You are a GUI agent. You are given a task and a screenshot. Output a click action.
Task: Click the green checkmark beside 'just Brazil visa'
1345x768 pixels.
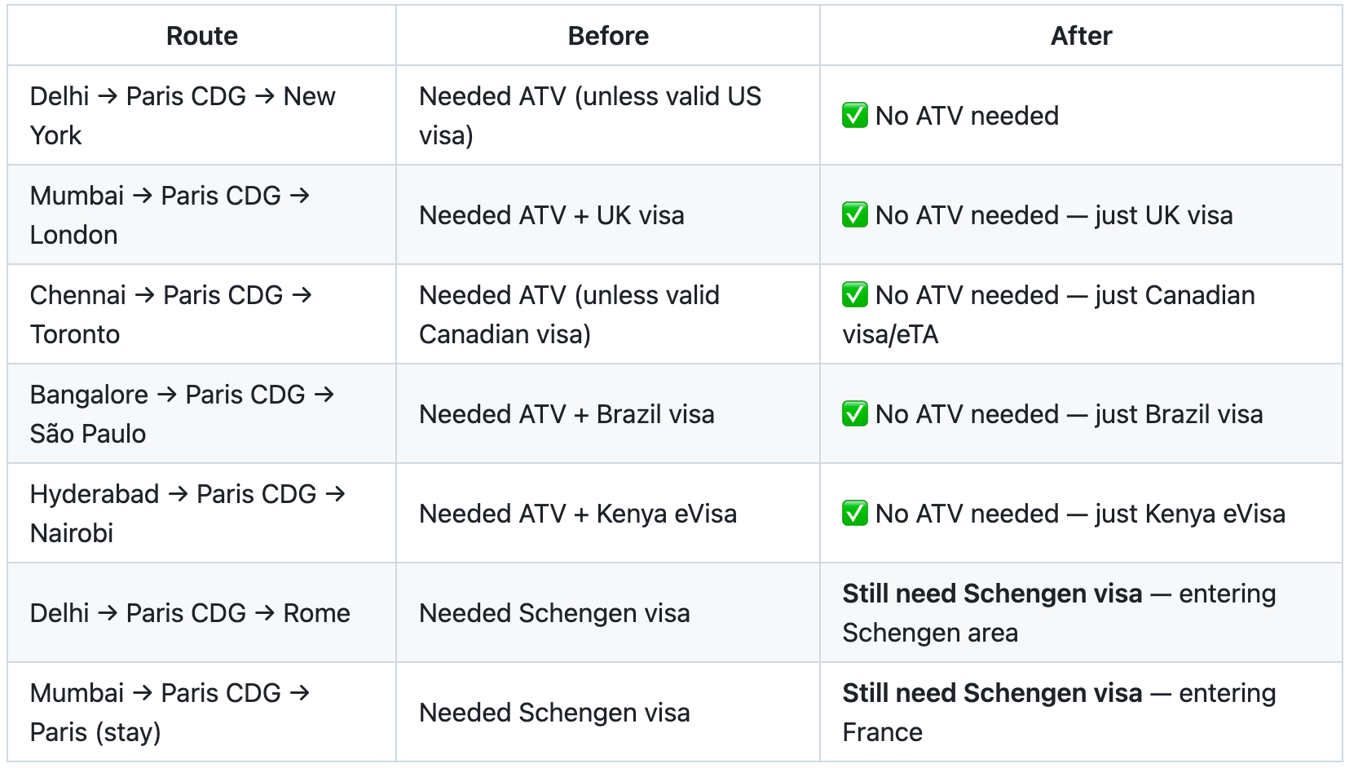(x=855, y=414)
